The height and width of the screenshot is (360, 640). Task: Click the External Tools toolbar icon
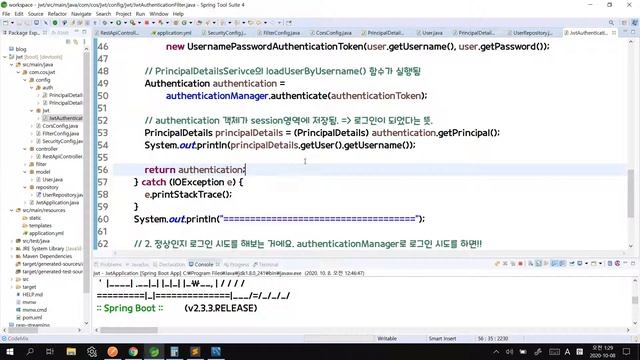tap(133, 22)
